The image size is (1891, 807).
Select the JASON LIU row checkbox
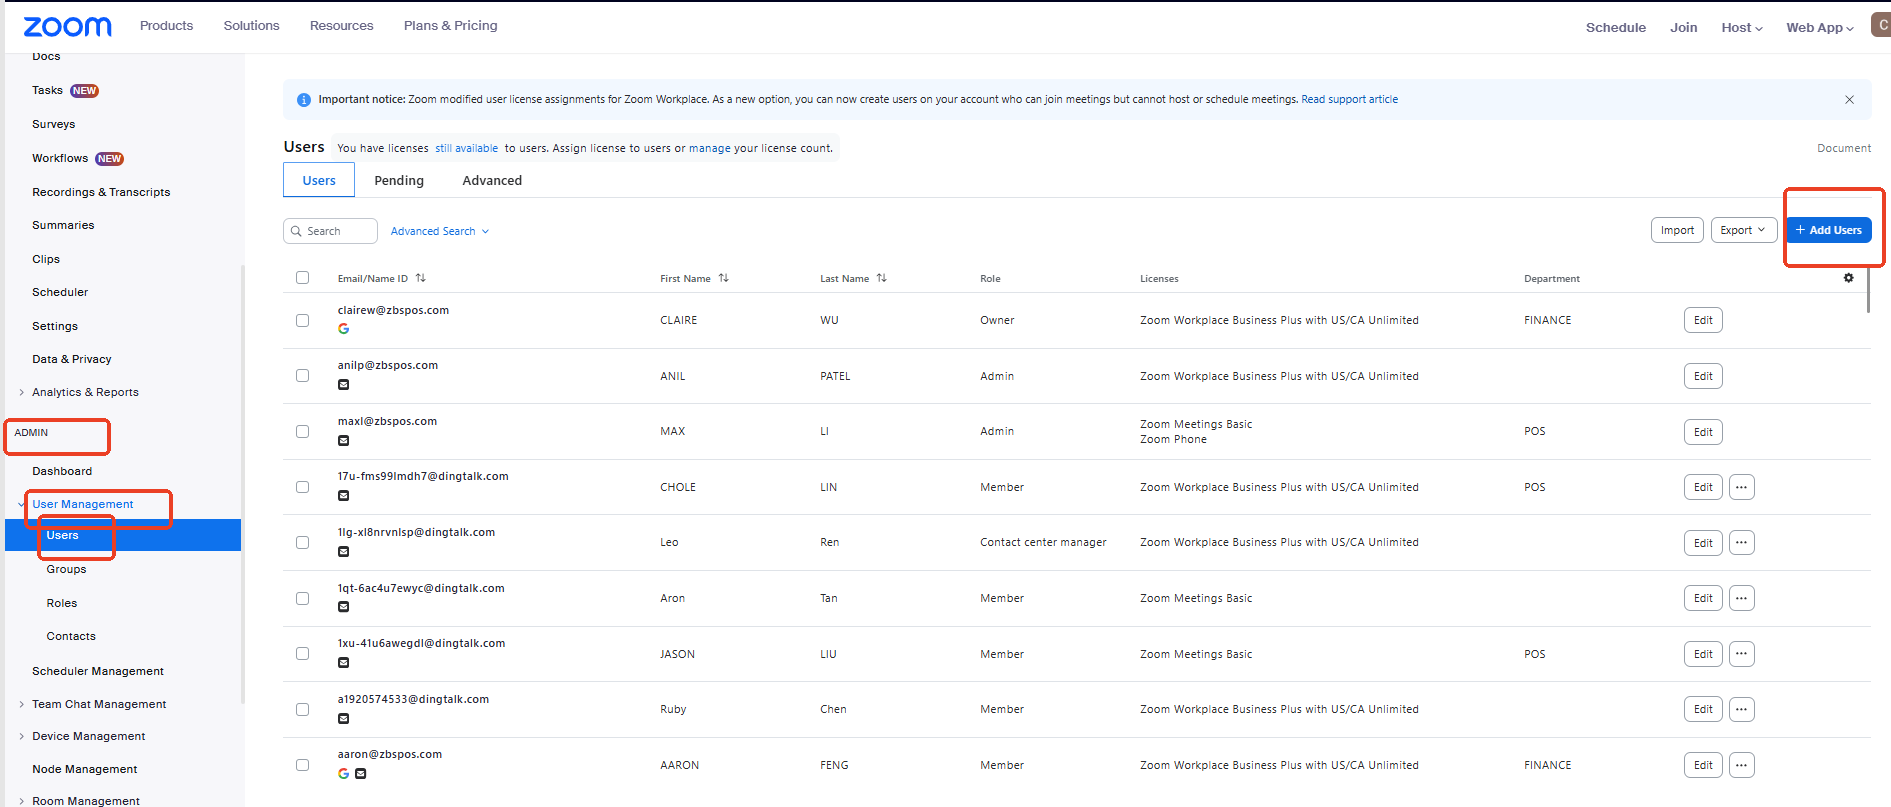click(303, 654)
